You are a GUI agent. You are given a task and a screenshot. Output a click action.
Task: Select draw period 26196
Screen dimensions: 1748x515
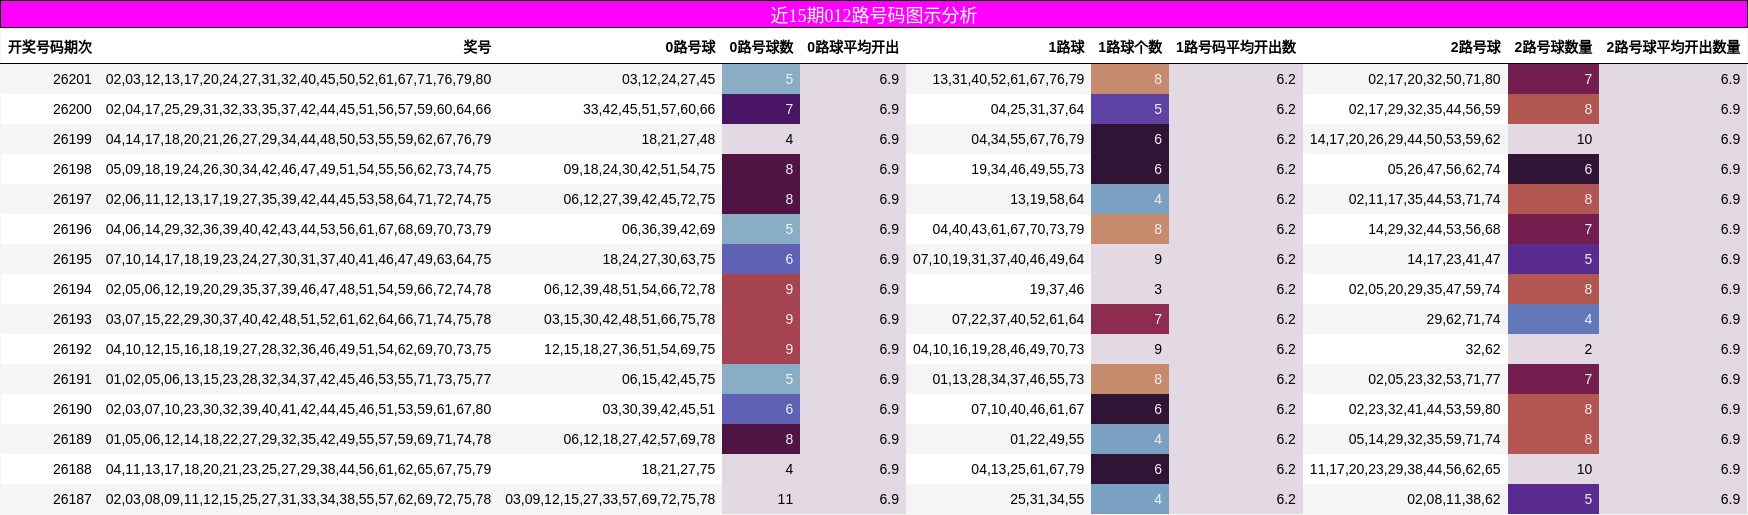pos(72,229)
